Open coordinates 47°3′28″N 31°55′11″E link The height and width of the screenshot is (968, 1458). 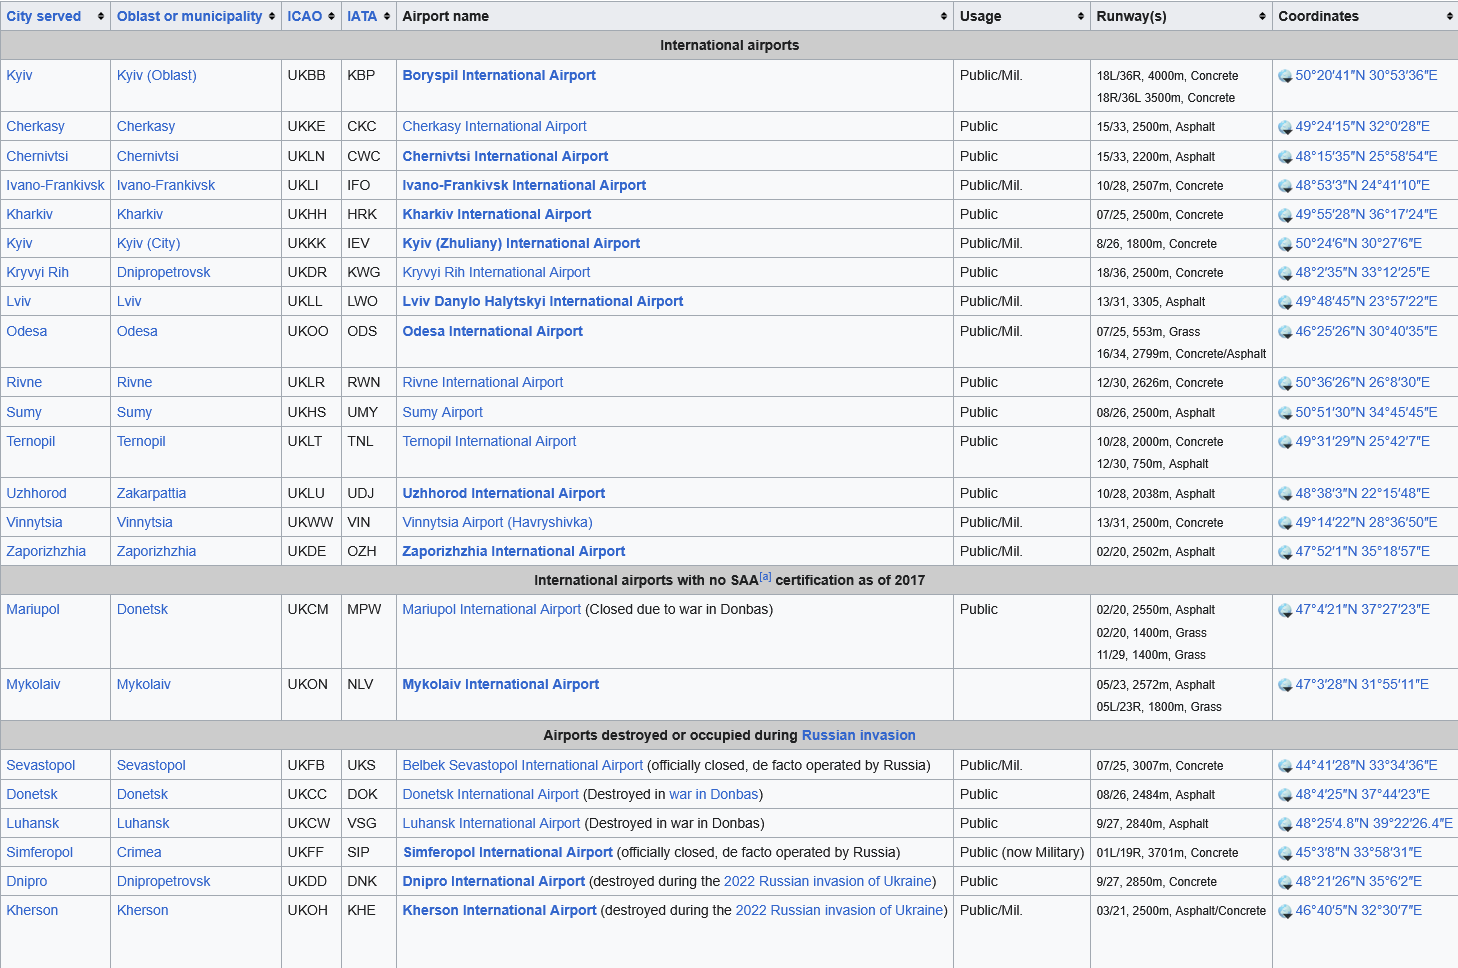[x=1362, y=684]
